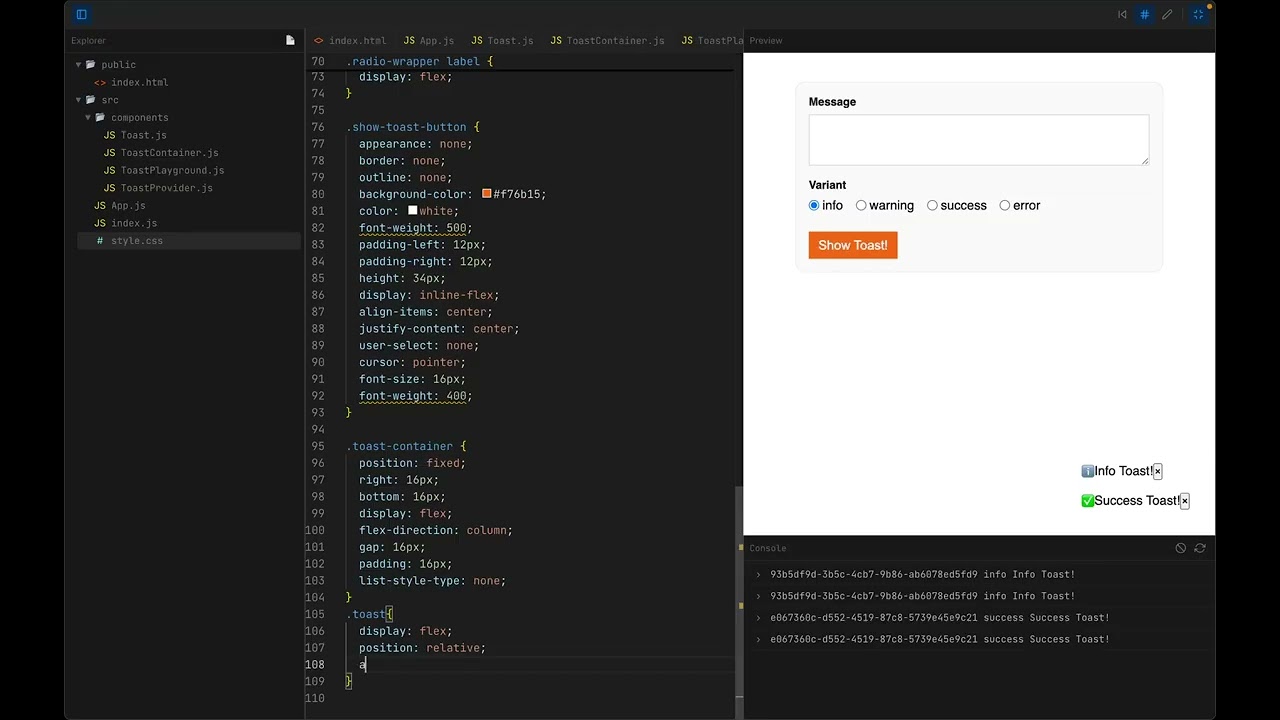Click the Explorer panel title
Viewport: 1280px width, 720px height.
coord(88,40)
